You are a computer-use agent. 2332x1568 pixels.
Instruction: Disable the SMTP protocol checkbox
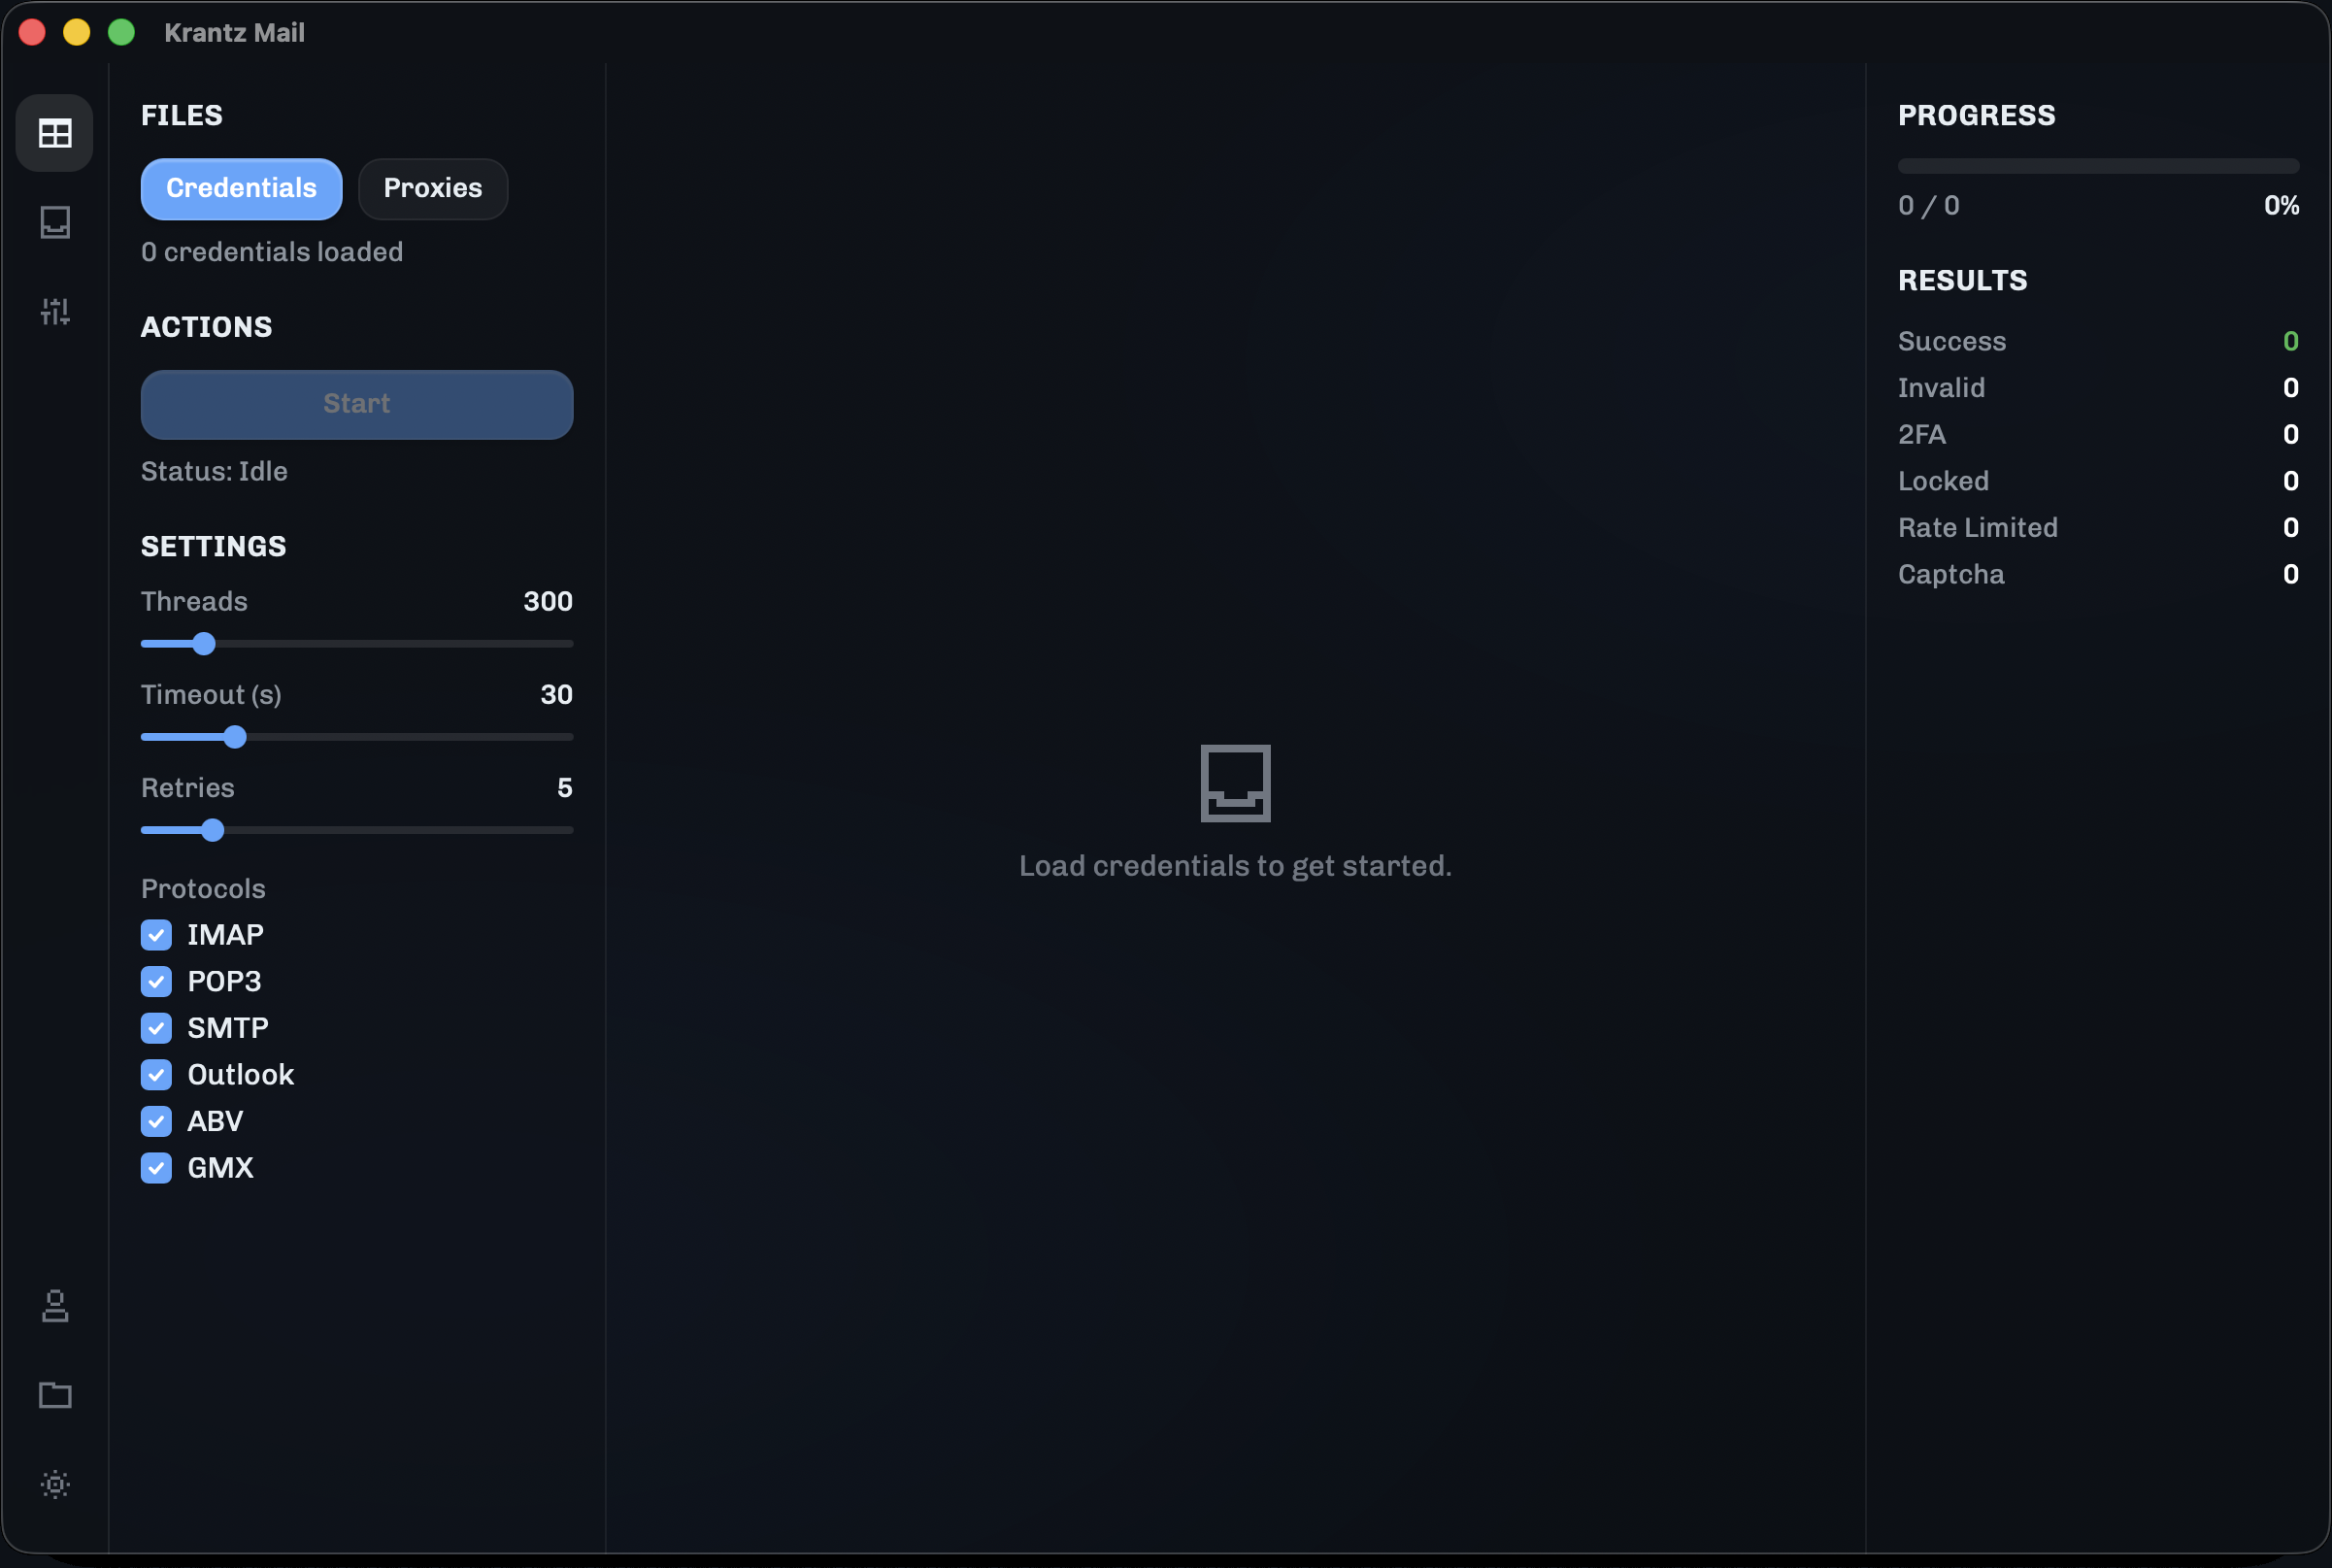156,1028
